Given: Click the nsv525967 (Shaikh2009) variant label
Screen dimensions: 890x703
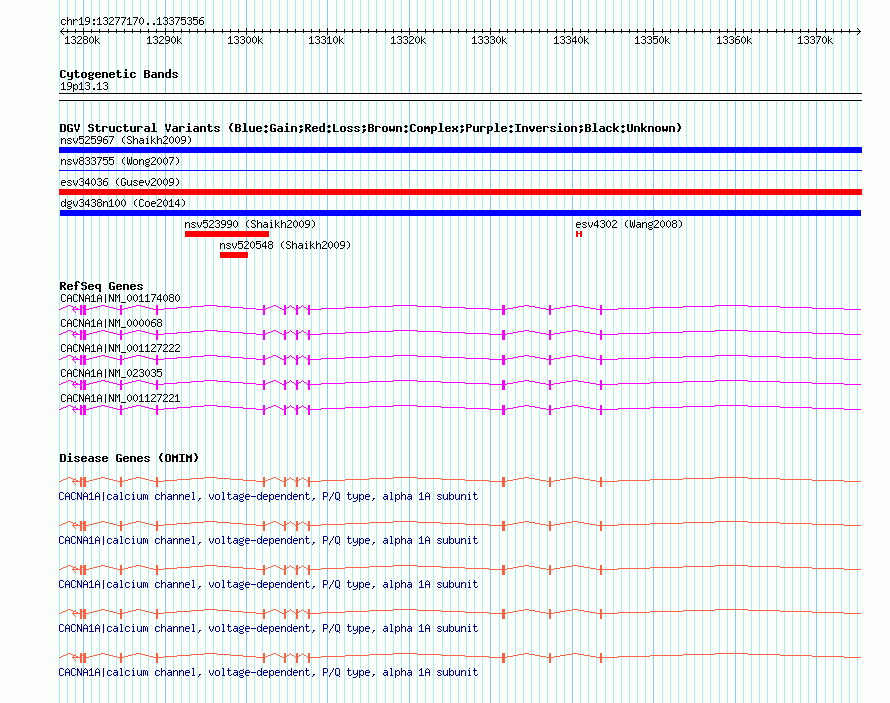Looking at the screenshot, I should 126,140.
